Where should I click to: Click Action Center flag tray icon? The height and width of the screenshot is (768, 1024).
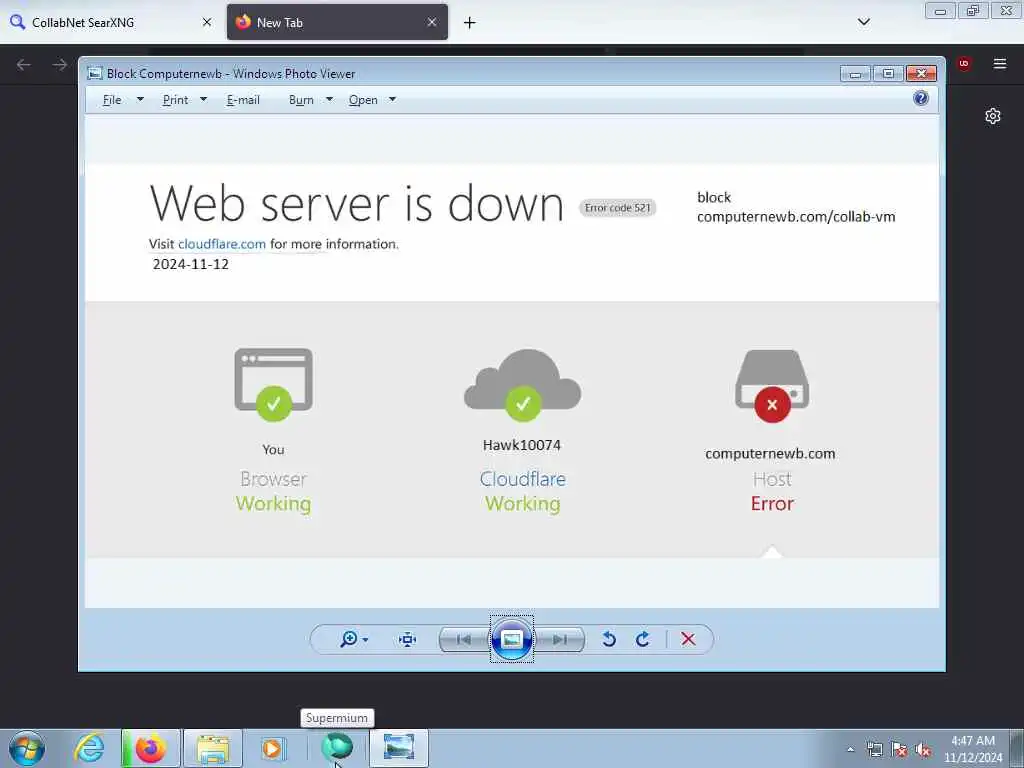coord(899,750)
